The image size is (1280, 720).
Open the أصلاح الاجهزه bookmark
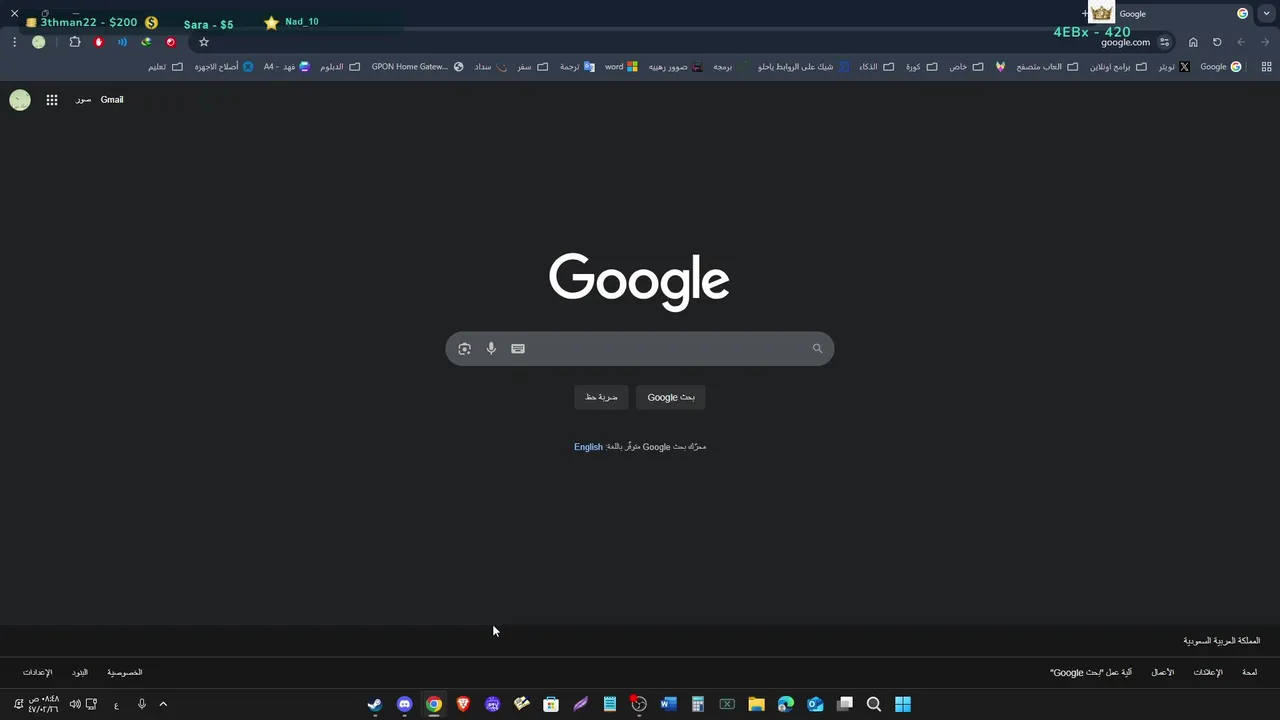tap(223, 67)
